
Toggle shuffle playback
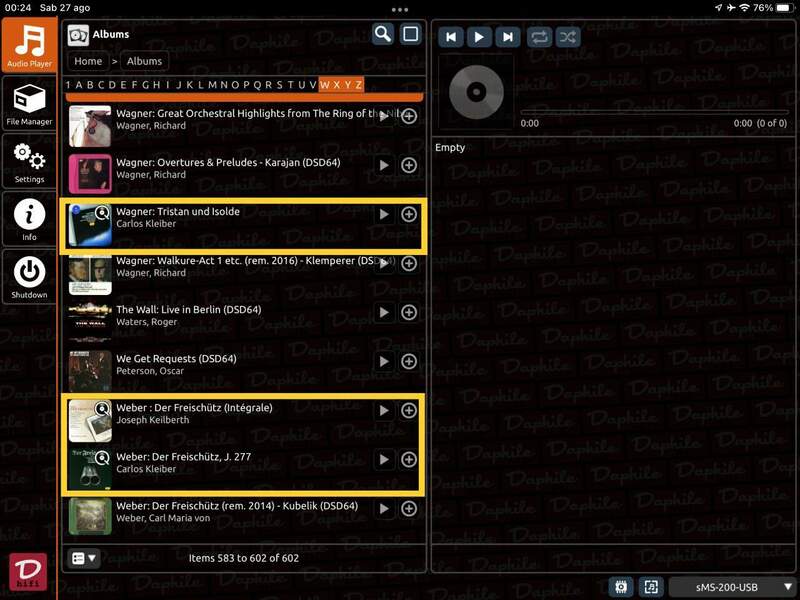568,37
